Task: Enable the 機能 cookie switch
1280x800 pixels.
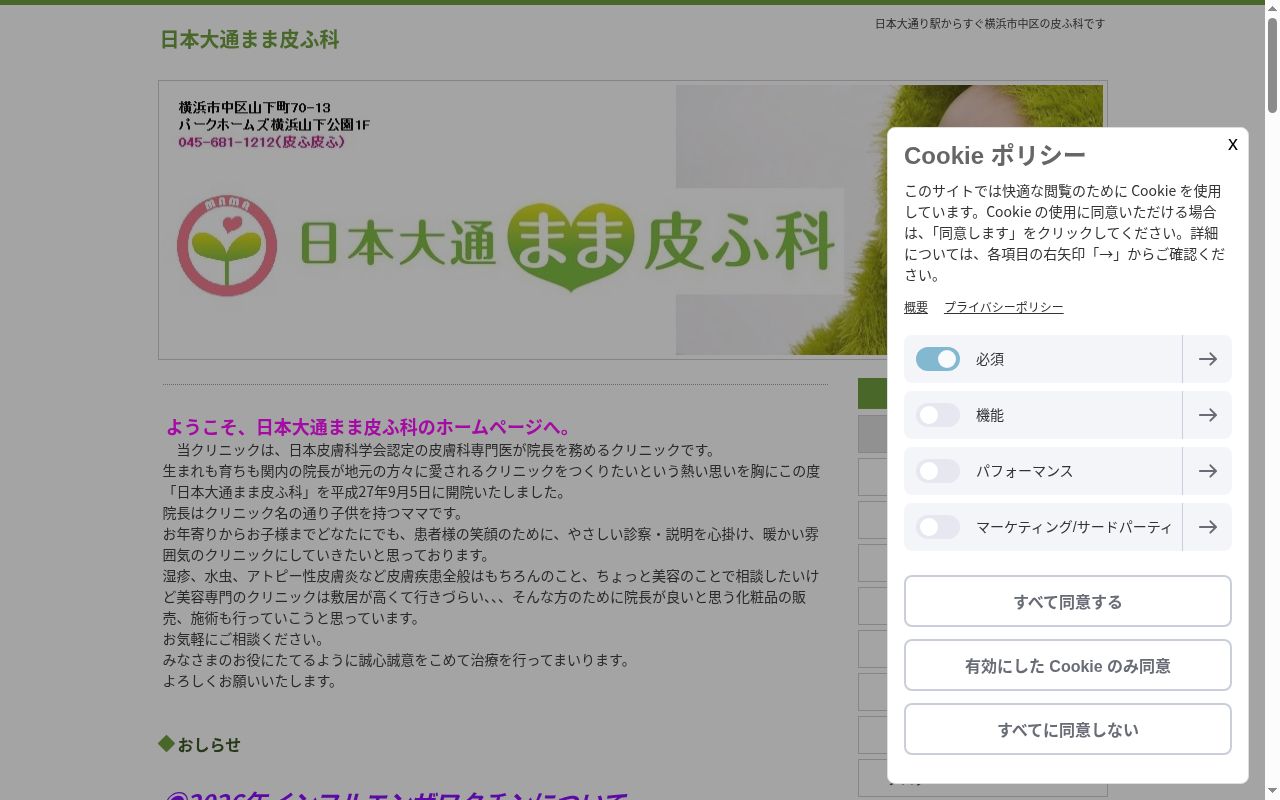Action: pyautogui.click(x=938, y=415)
